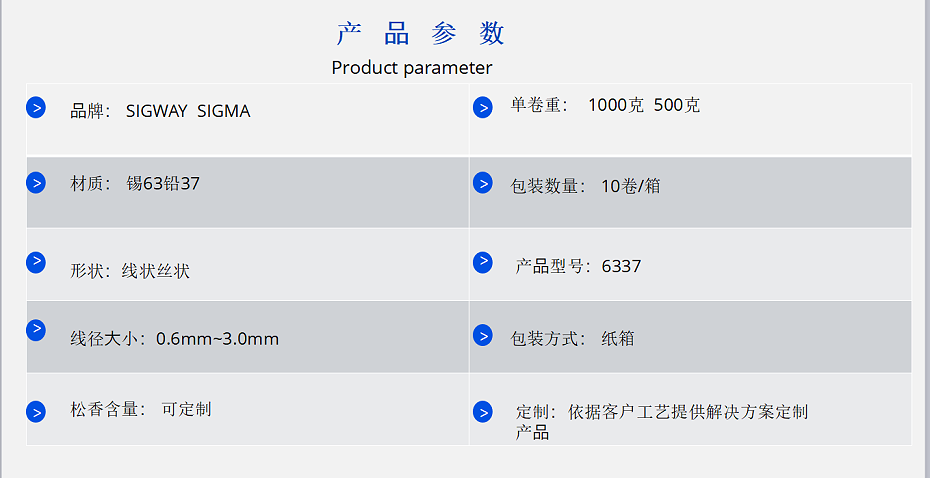Click the arrow icon next to 定制 description
930x478 pixels.
click(482, 412)
